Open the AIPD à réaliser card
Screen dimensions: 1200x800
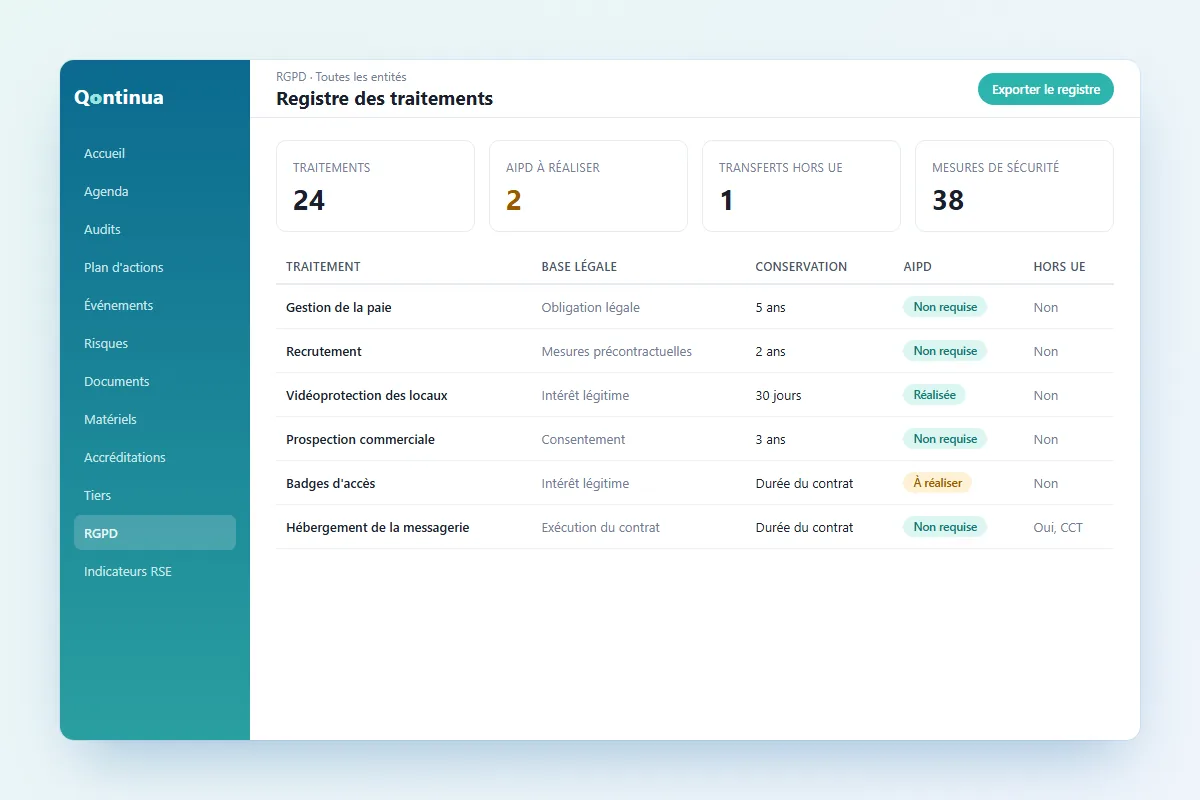click(588, 186)
